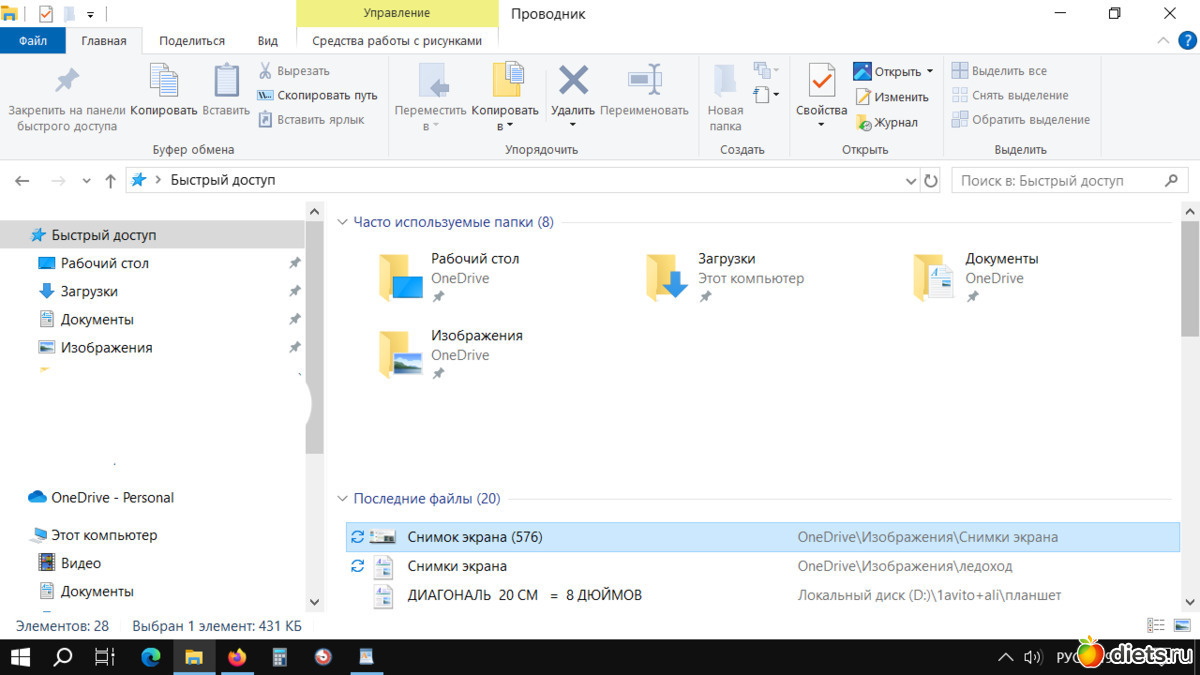Collapse the Frequent folders (Часто используемые папки) group
Screen dimensions: 1200x675
coord(342,222)
